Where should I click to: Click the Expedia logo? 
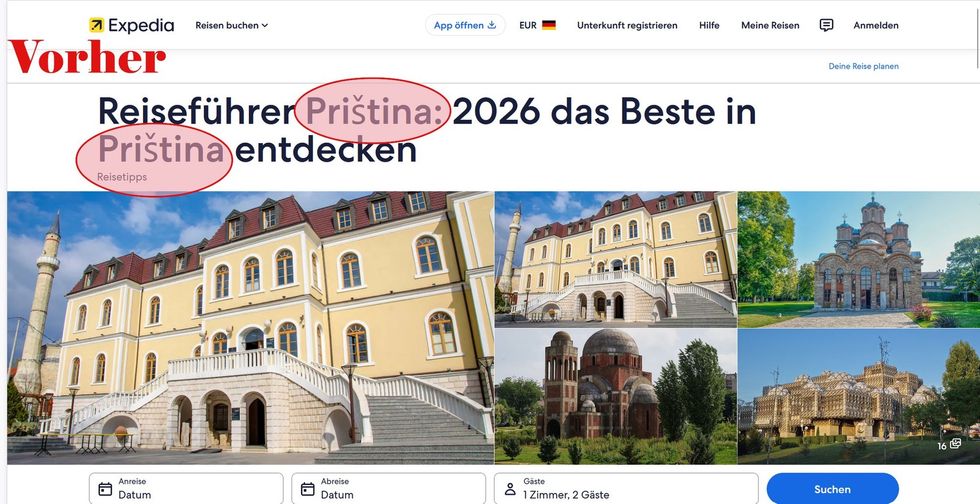pos(131,25)
